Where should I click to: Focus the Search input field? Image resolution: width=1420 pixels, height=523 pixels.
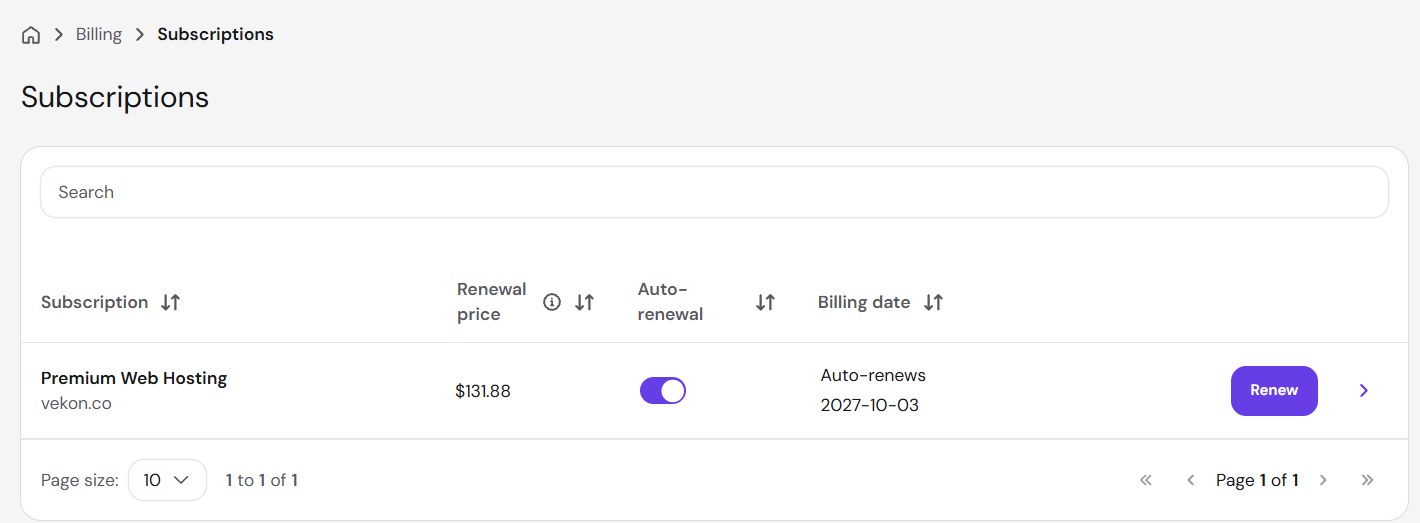[x=714, y=192]
